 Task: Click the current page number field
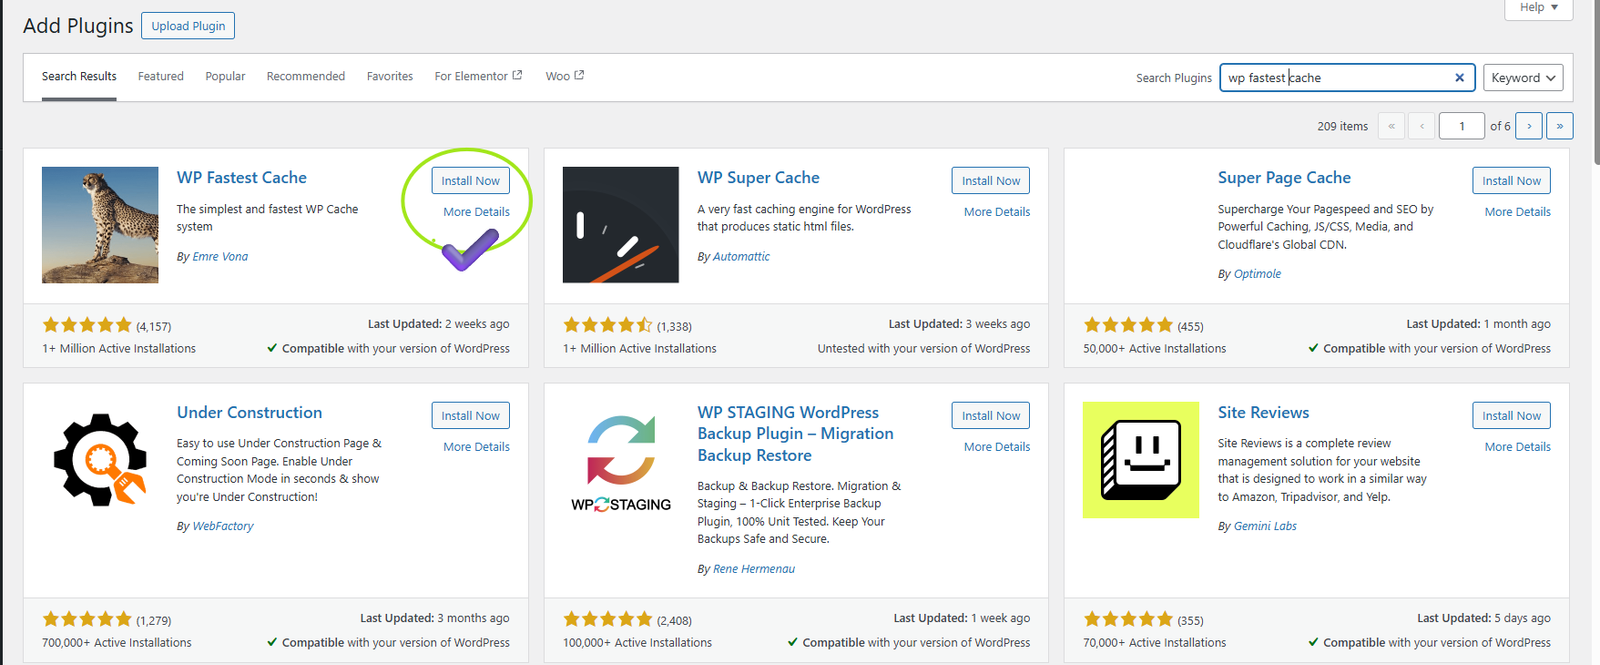click(x=1461, y=126)
